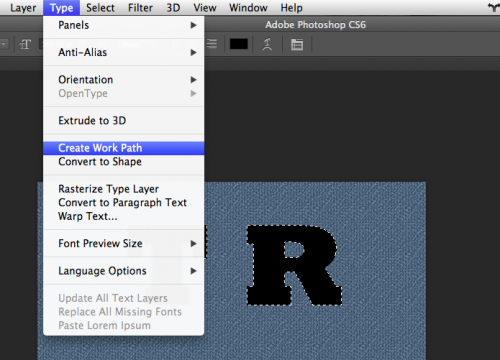This screenshot has width=500, height=360.
Task: Choose Rasterize Type Layer
Action: coord(124,189)
